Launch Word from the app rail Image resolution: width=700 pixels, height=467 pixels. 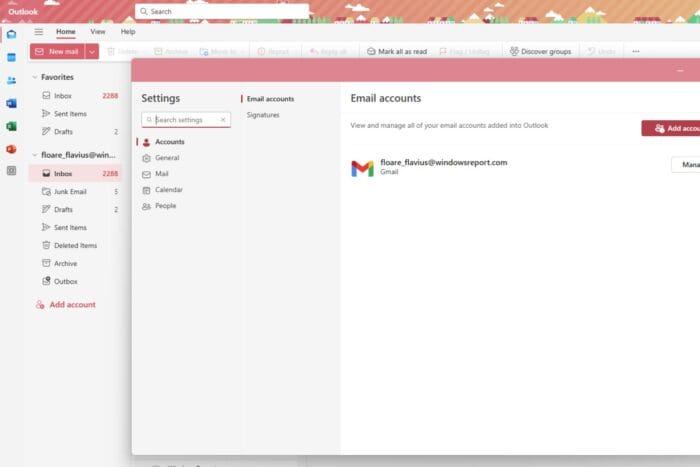point(12,103)
